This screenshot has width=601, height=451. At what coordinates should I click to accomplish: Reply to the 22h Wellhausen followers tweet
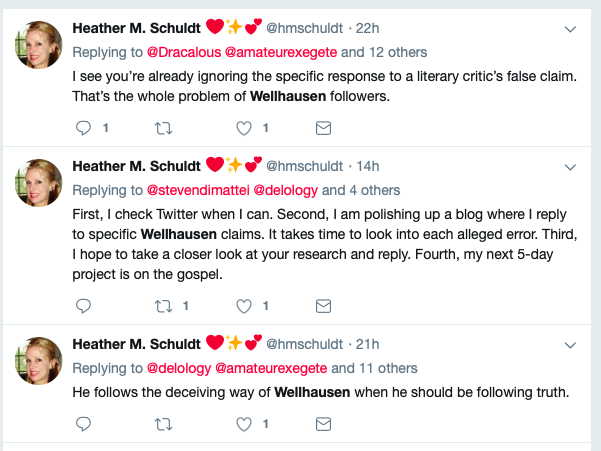(84, 128)
